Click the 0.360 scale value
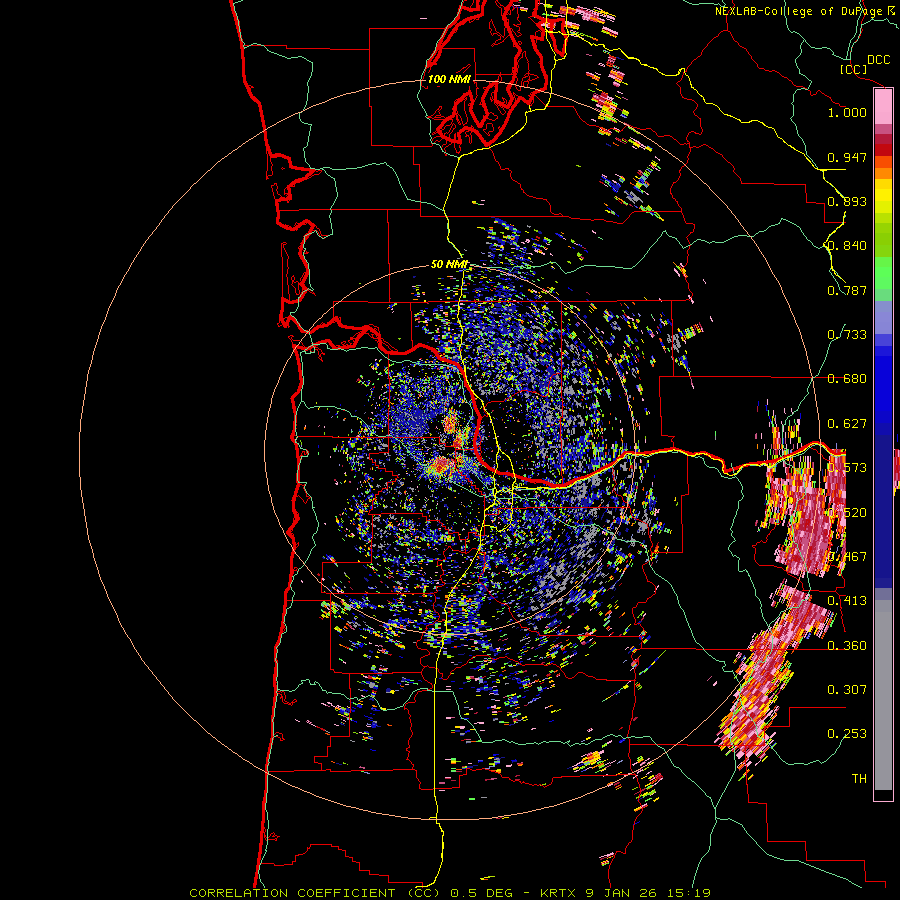 (847, 646)
